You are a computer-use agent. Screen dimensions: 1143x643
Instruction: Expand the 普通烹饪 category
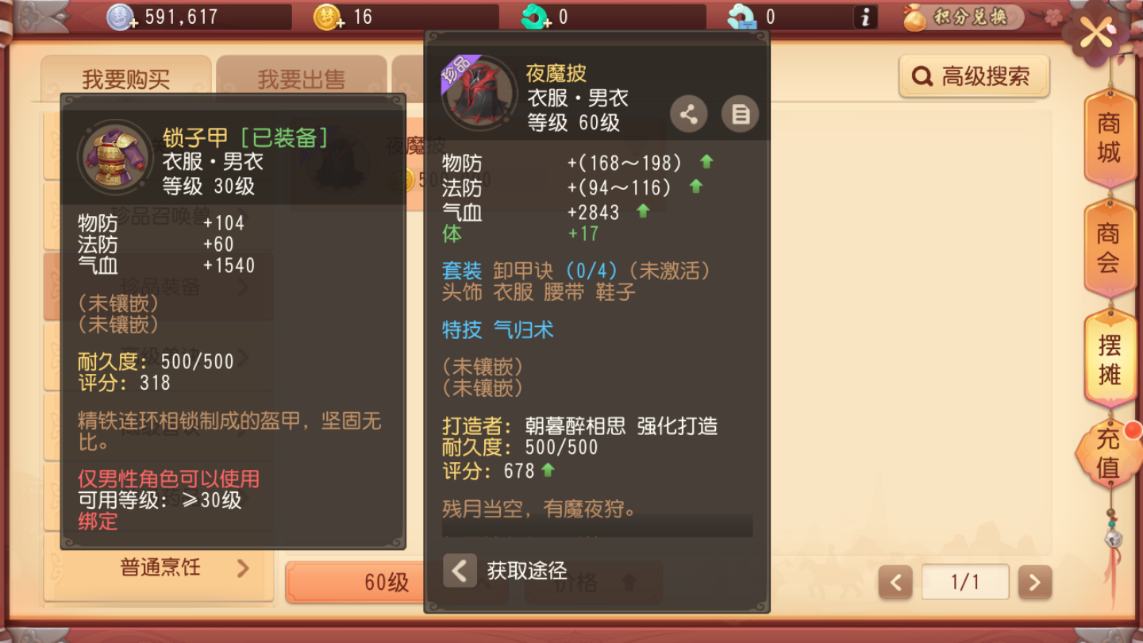point(159,568)
